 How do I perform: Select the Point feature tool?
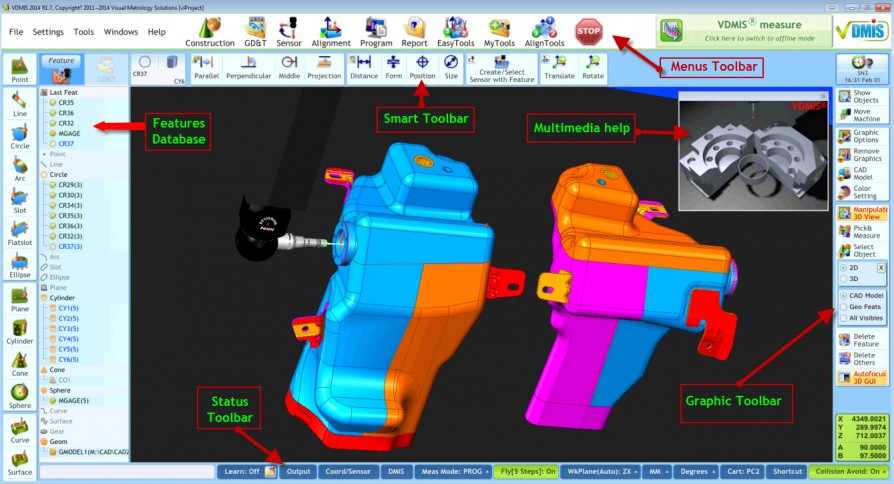[x=19, y=70]
